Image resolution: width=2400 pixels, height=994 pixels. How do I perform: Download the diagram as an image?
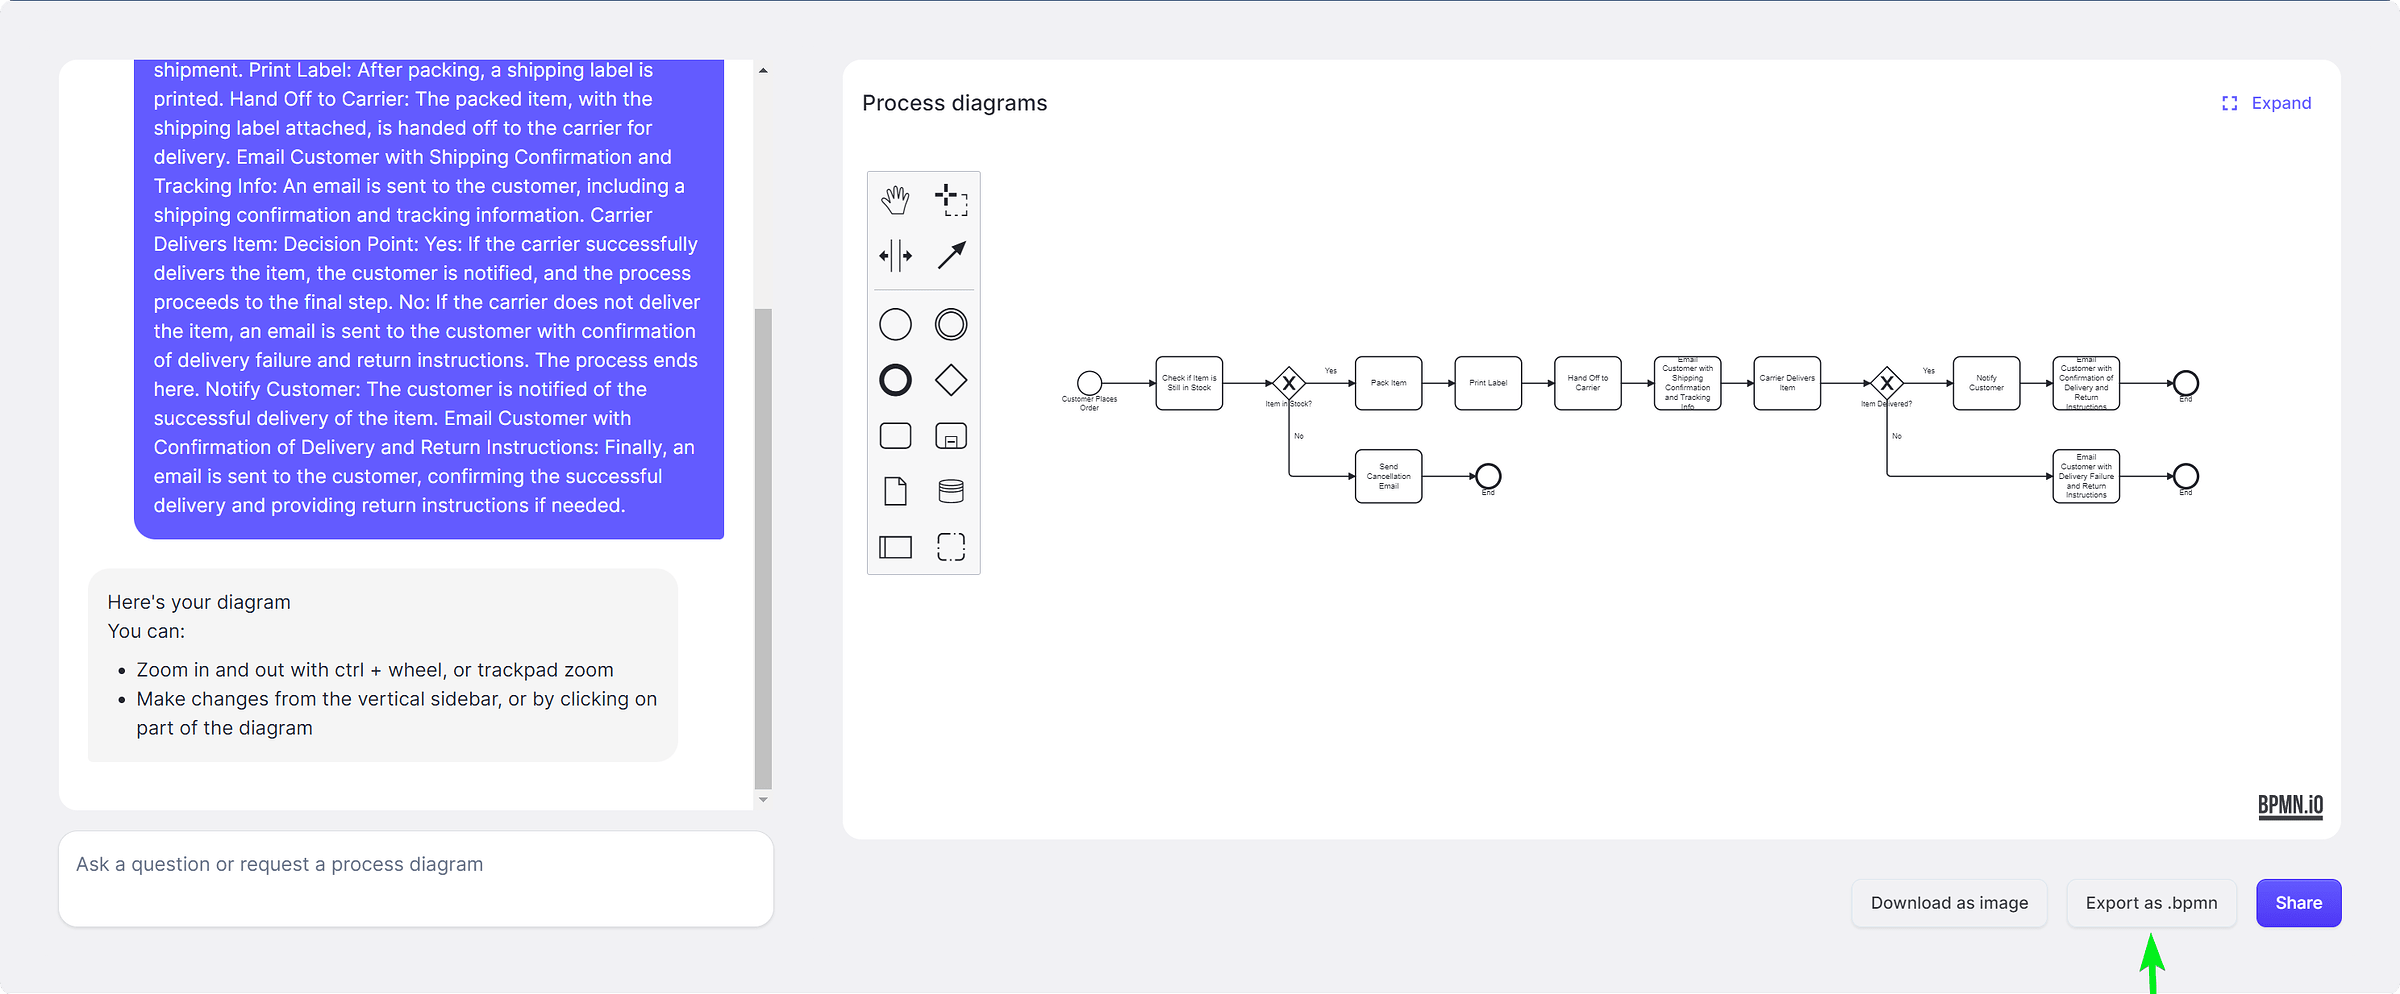tap(1948, 902)
